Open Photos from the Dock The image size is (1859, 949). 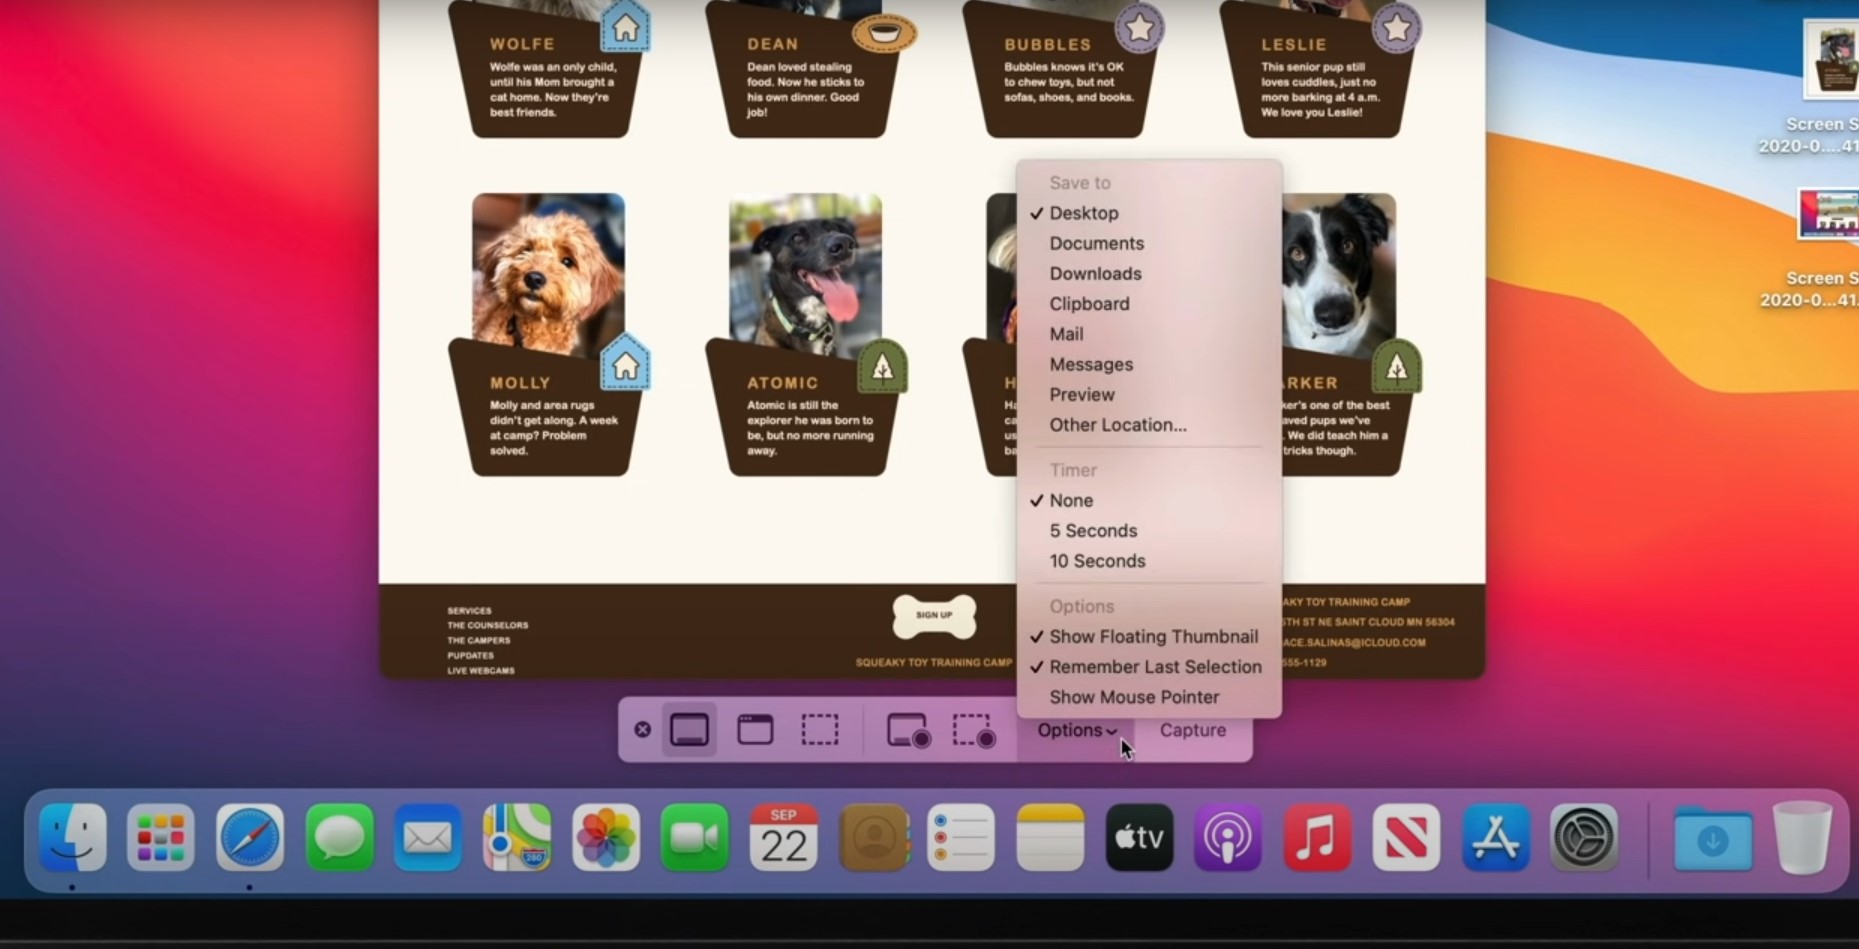pos(606,837)
